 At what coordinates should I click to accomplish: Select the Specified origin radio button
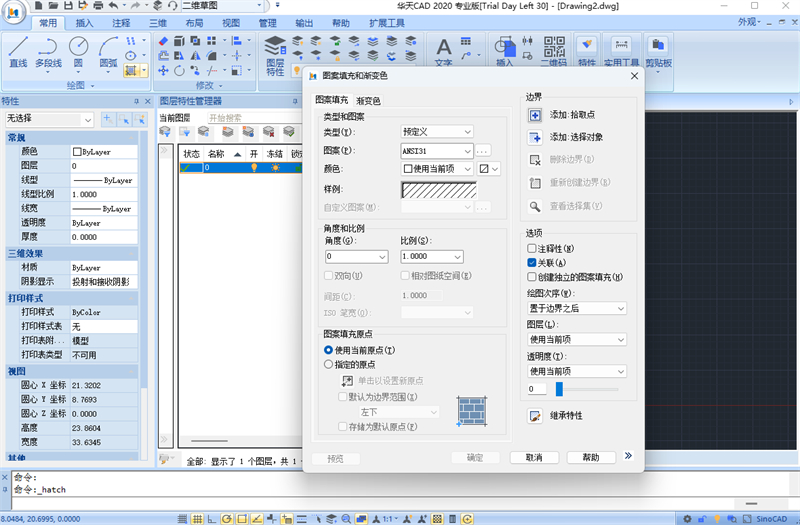[328, 365]
